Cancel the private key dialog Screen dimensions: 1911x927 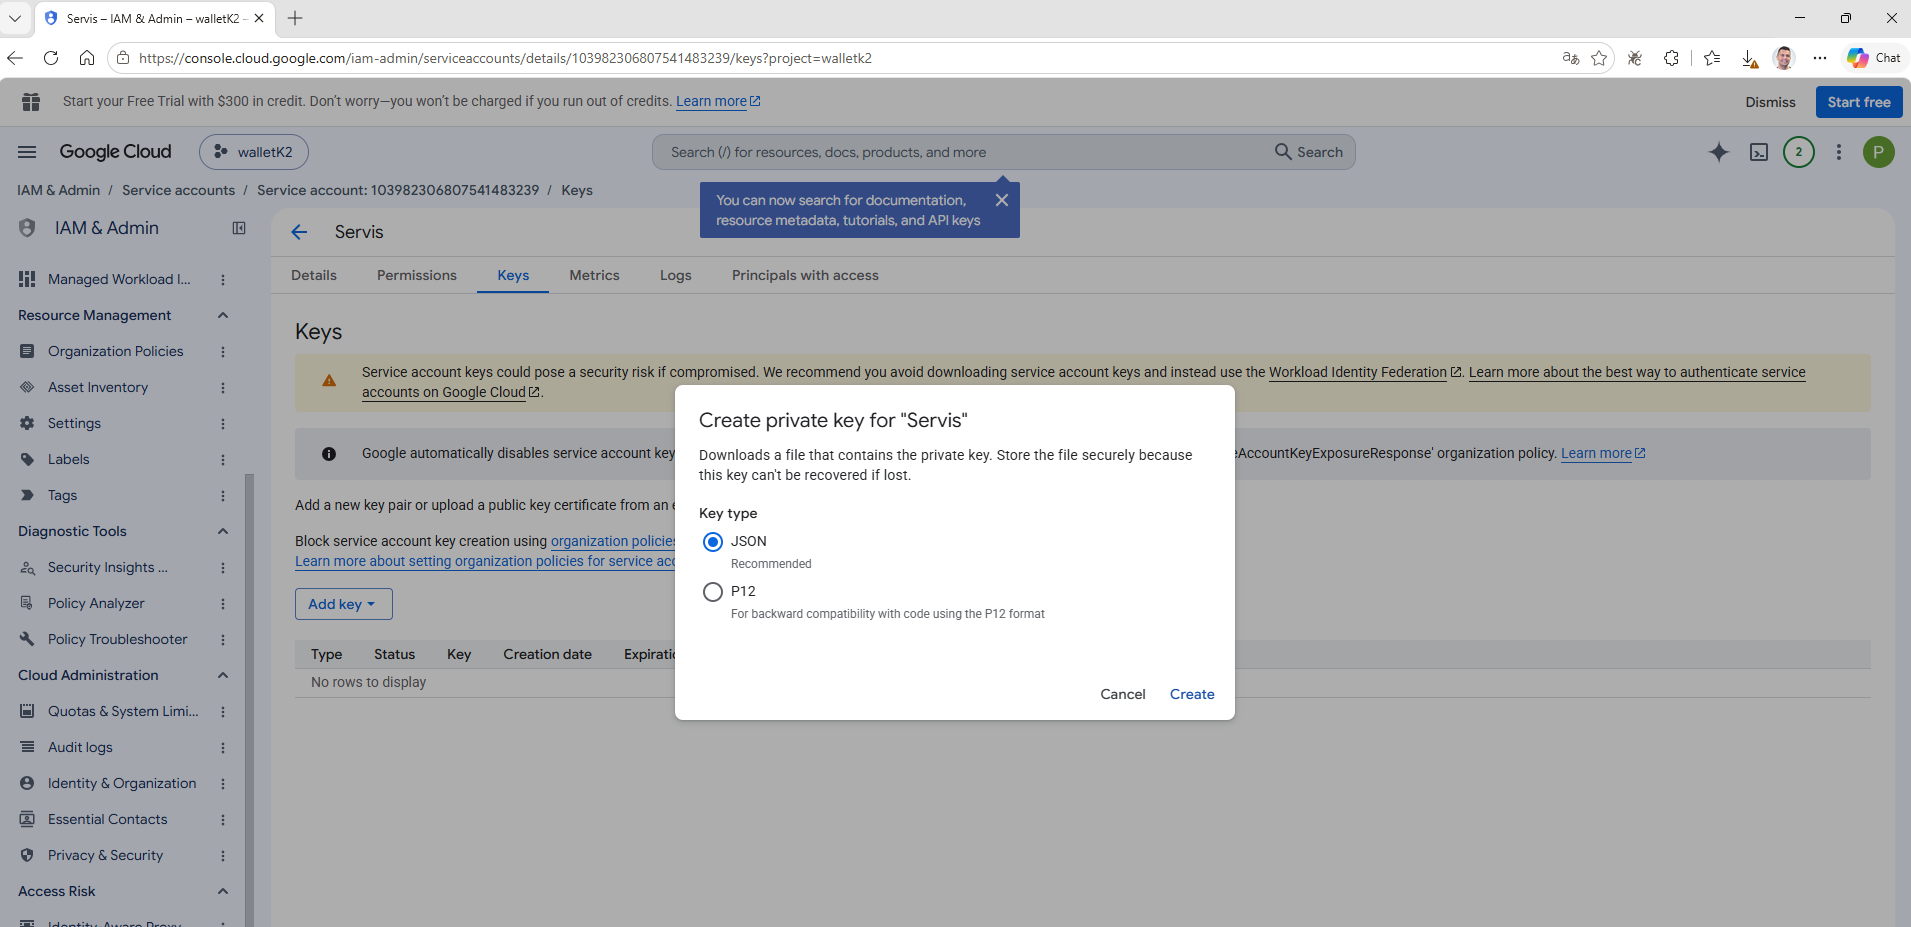point(1122,694)
